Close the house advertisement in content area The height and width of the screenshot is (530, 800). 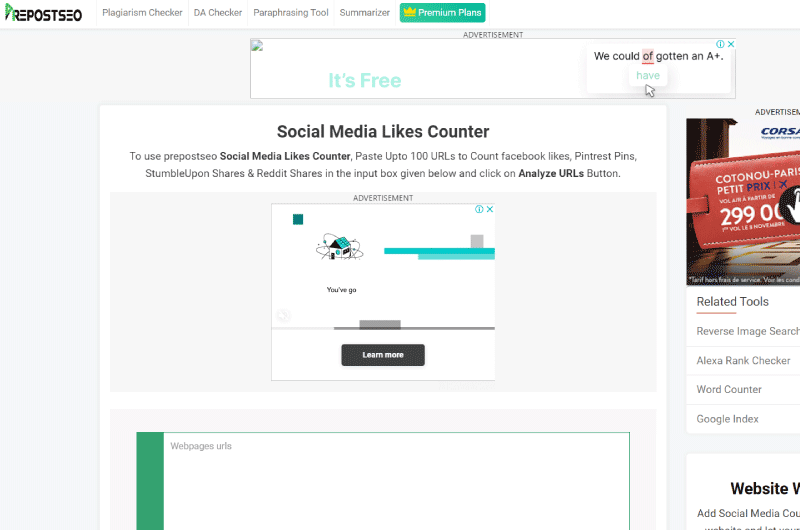(x=490, y=209)
